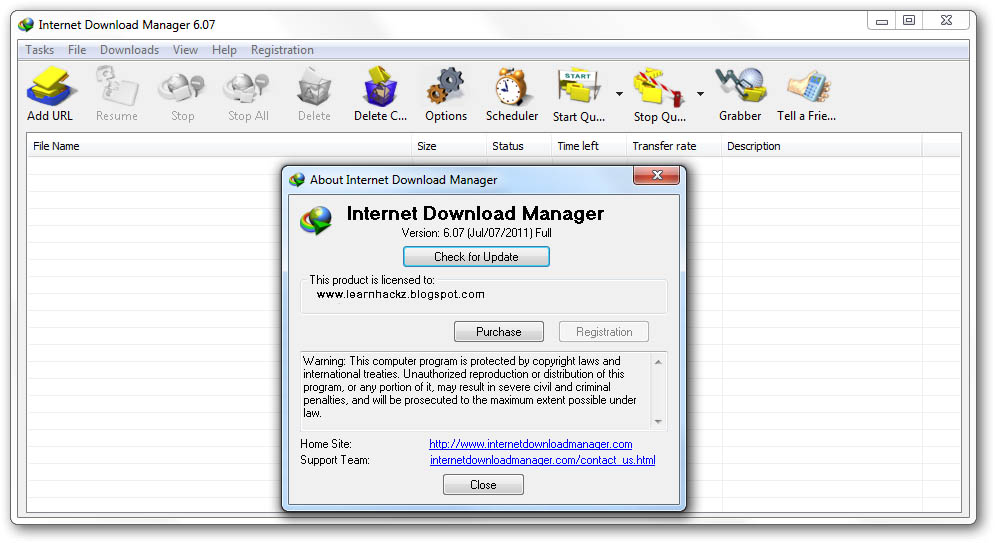Sort by the Transfer rate column header

674,146
